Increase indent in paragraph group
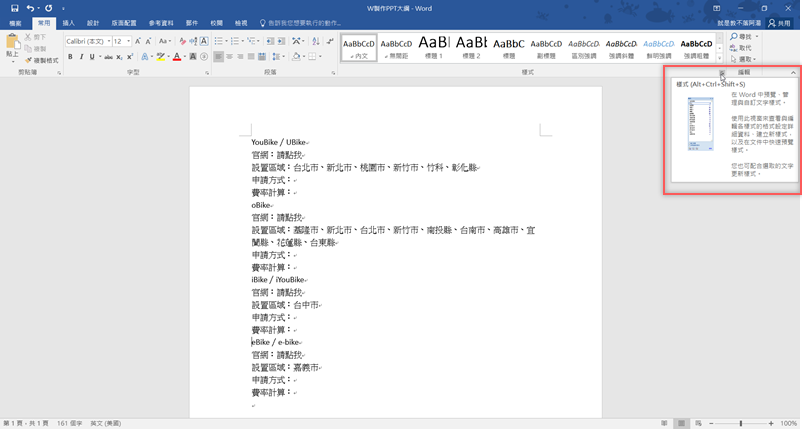This screenshot has width=802, height=429. tap(281, 41)
